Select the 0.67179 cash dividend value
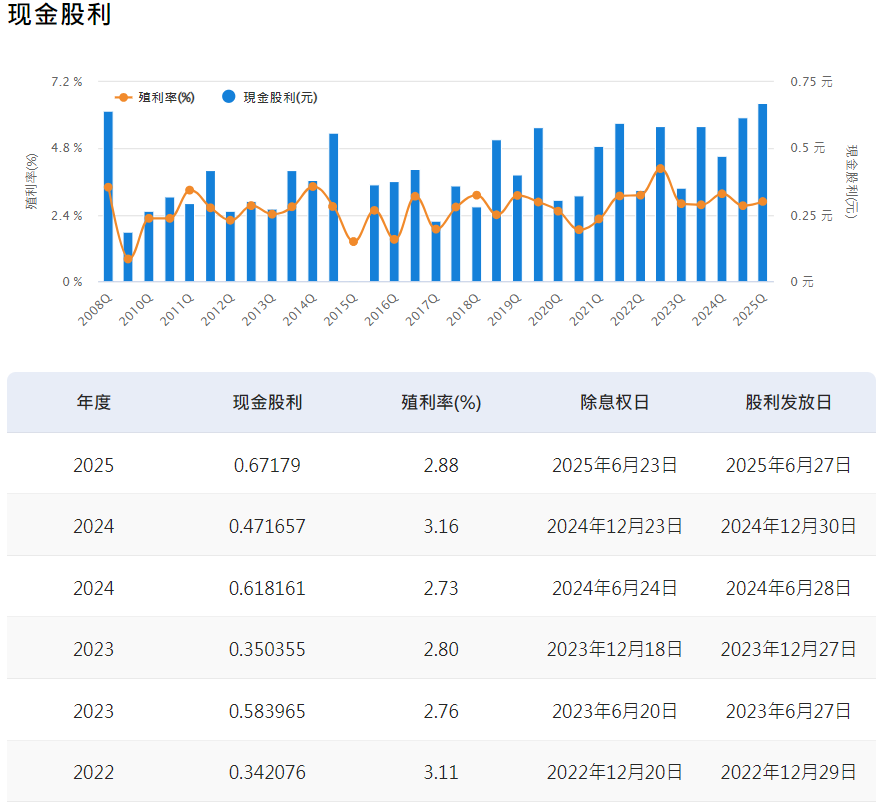Image resolution: width=886 pixels, height=807 pixels. coord(267,465)
